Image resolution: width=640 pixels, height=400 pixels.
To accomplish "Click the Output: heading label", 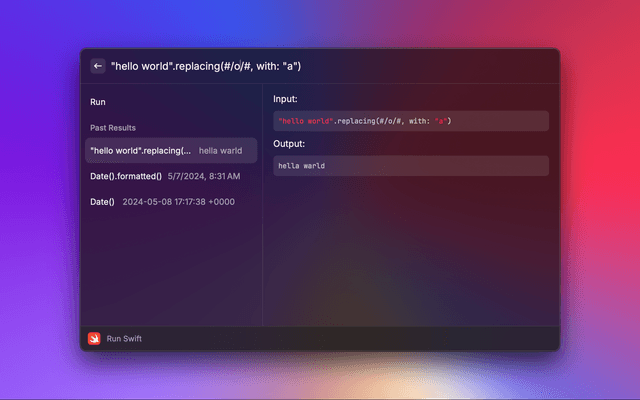I will point(290,144).
